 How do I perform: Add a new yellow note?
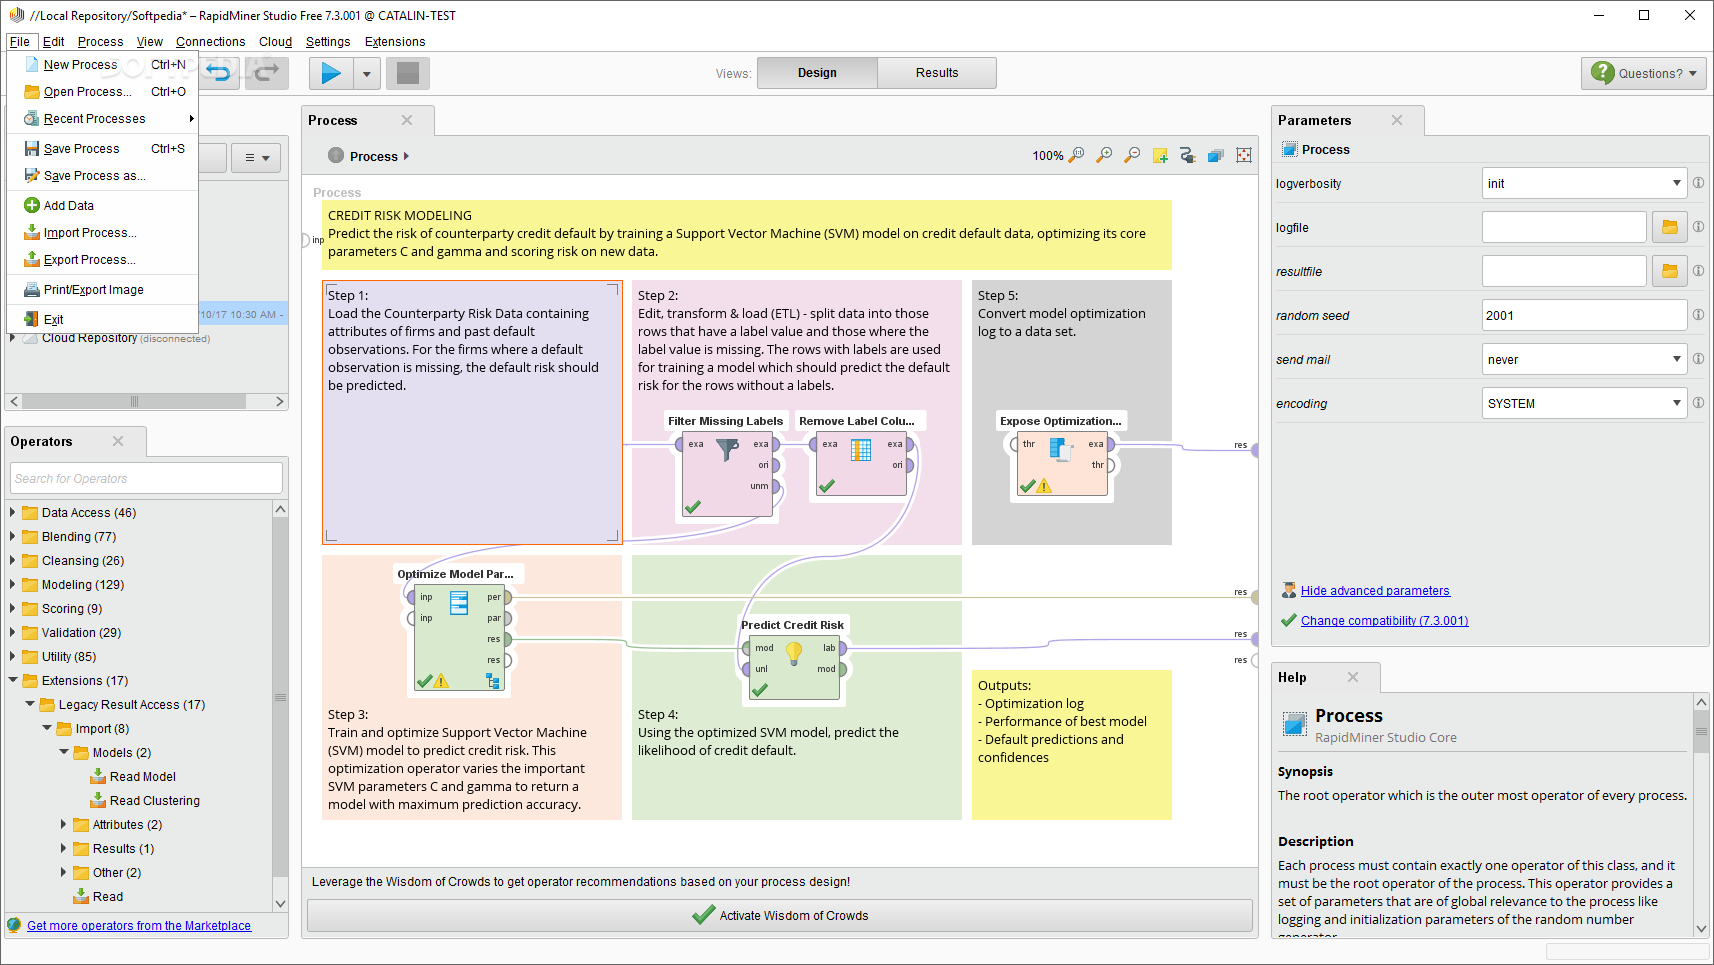tap(1160, 156)
